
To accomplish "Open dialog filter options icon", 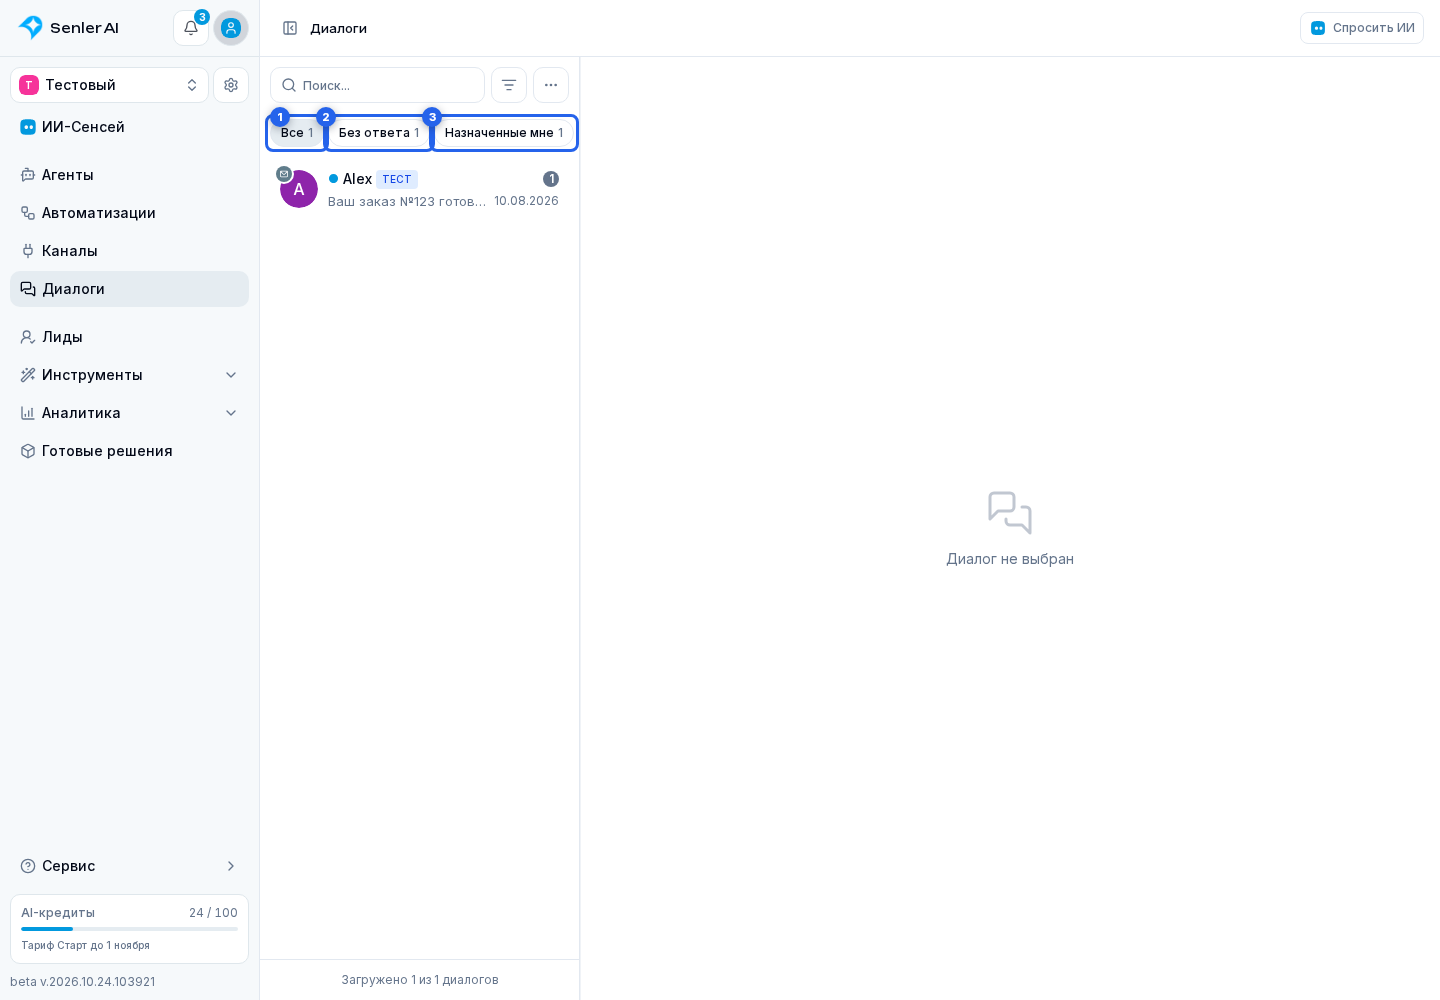I will click(x=509, y=85).
